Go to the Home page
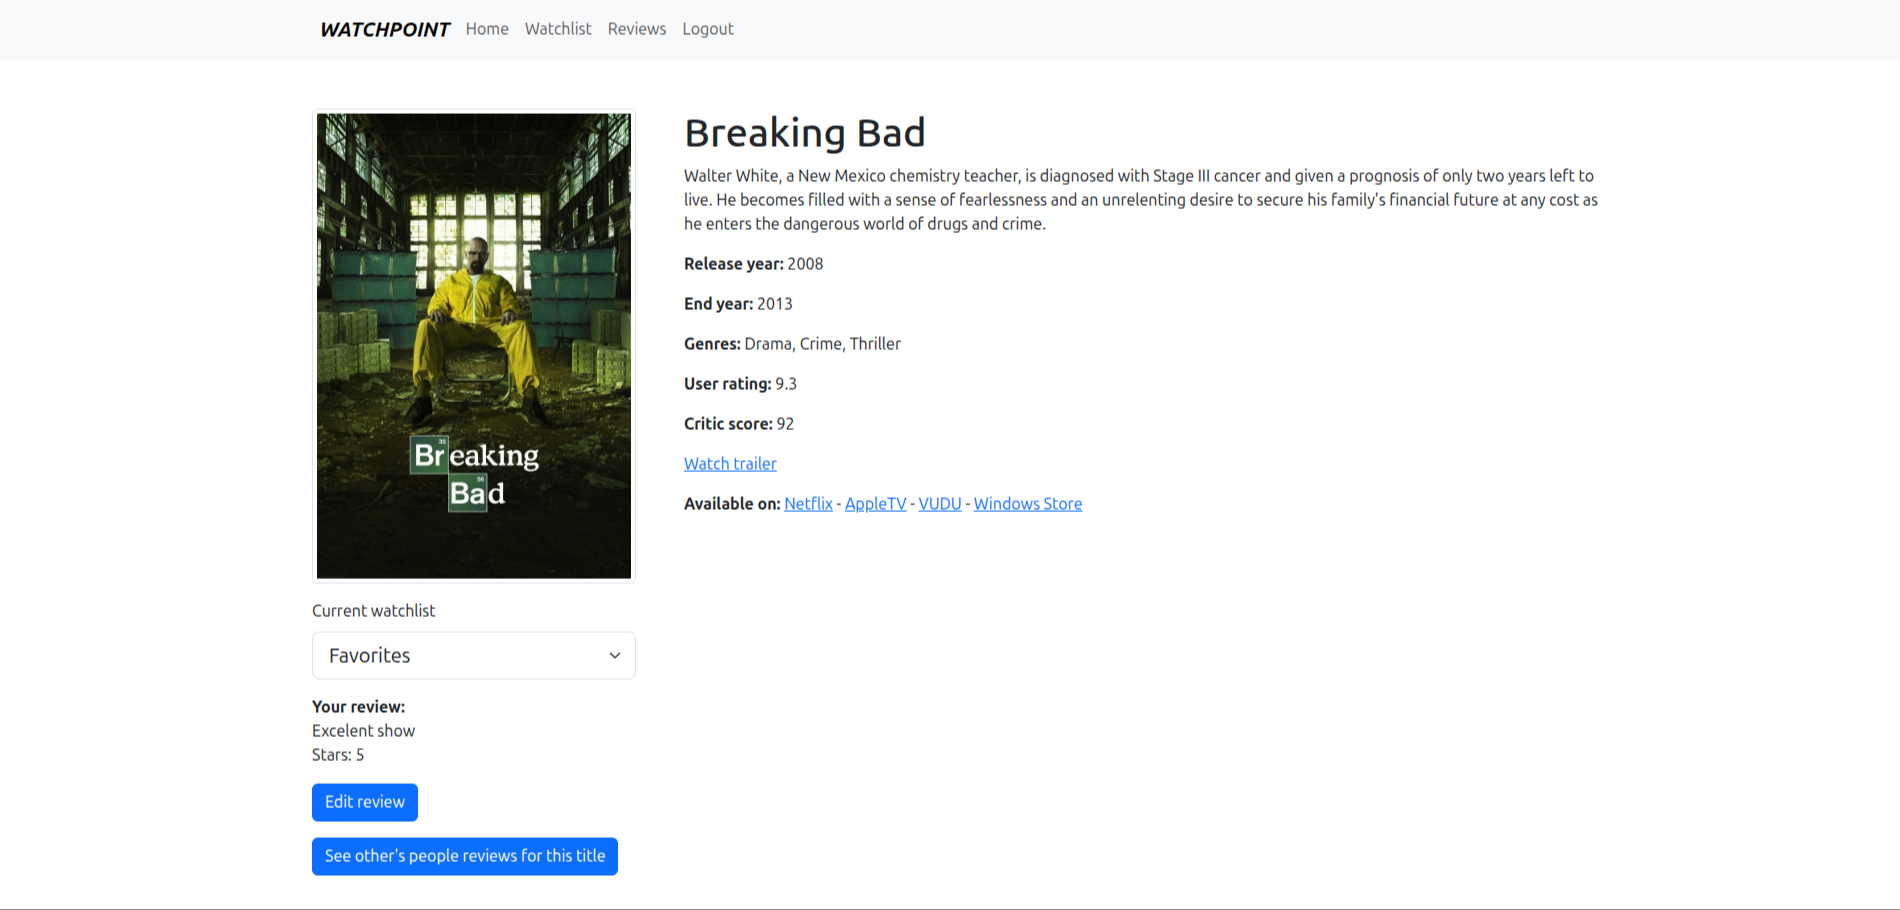This screenshot has width=1900, height=910. (487, 29)
